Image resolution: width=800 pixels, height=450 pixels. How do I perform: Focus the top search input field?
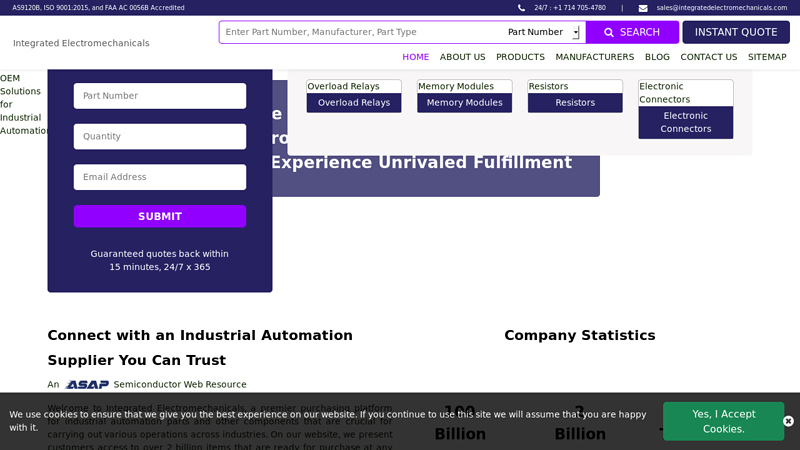362,32
